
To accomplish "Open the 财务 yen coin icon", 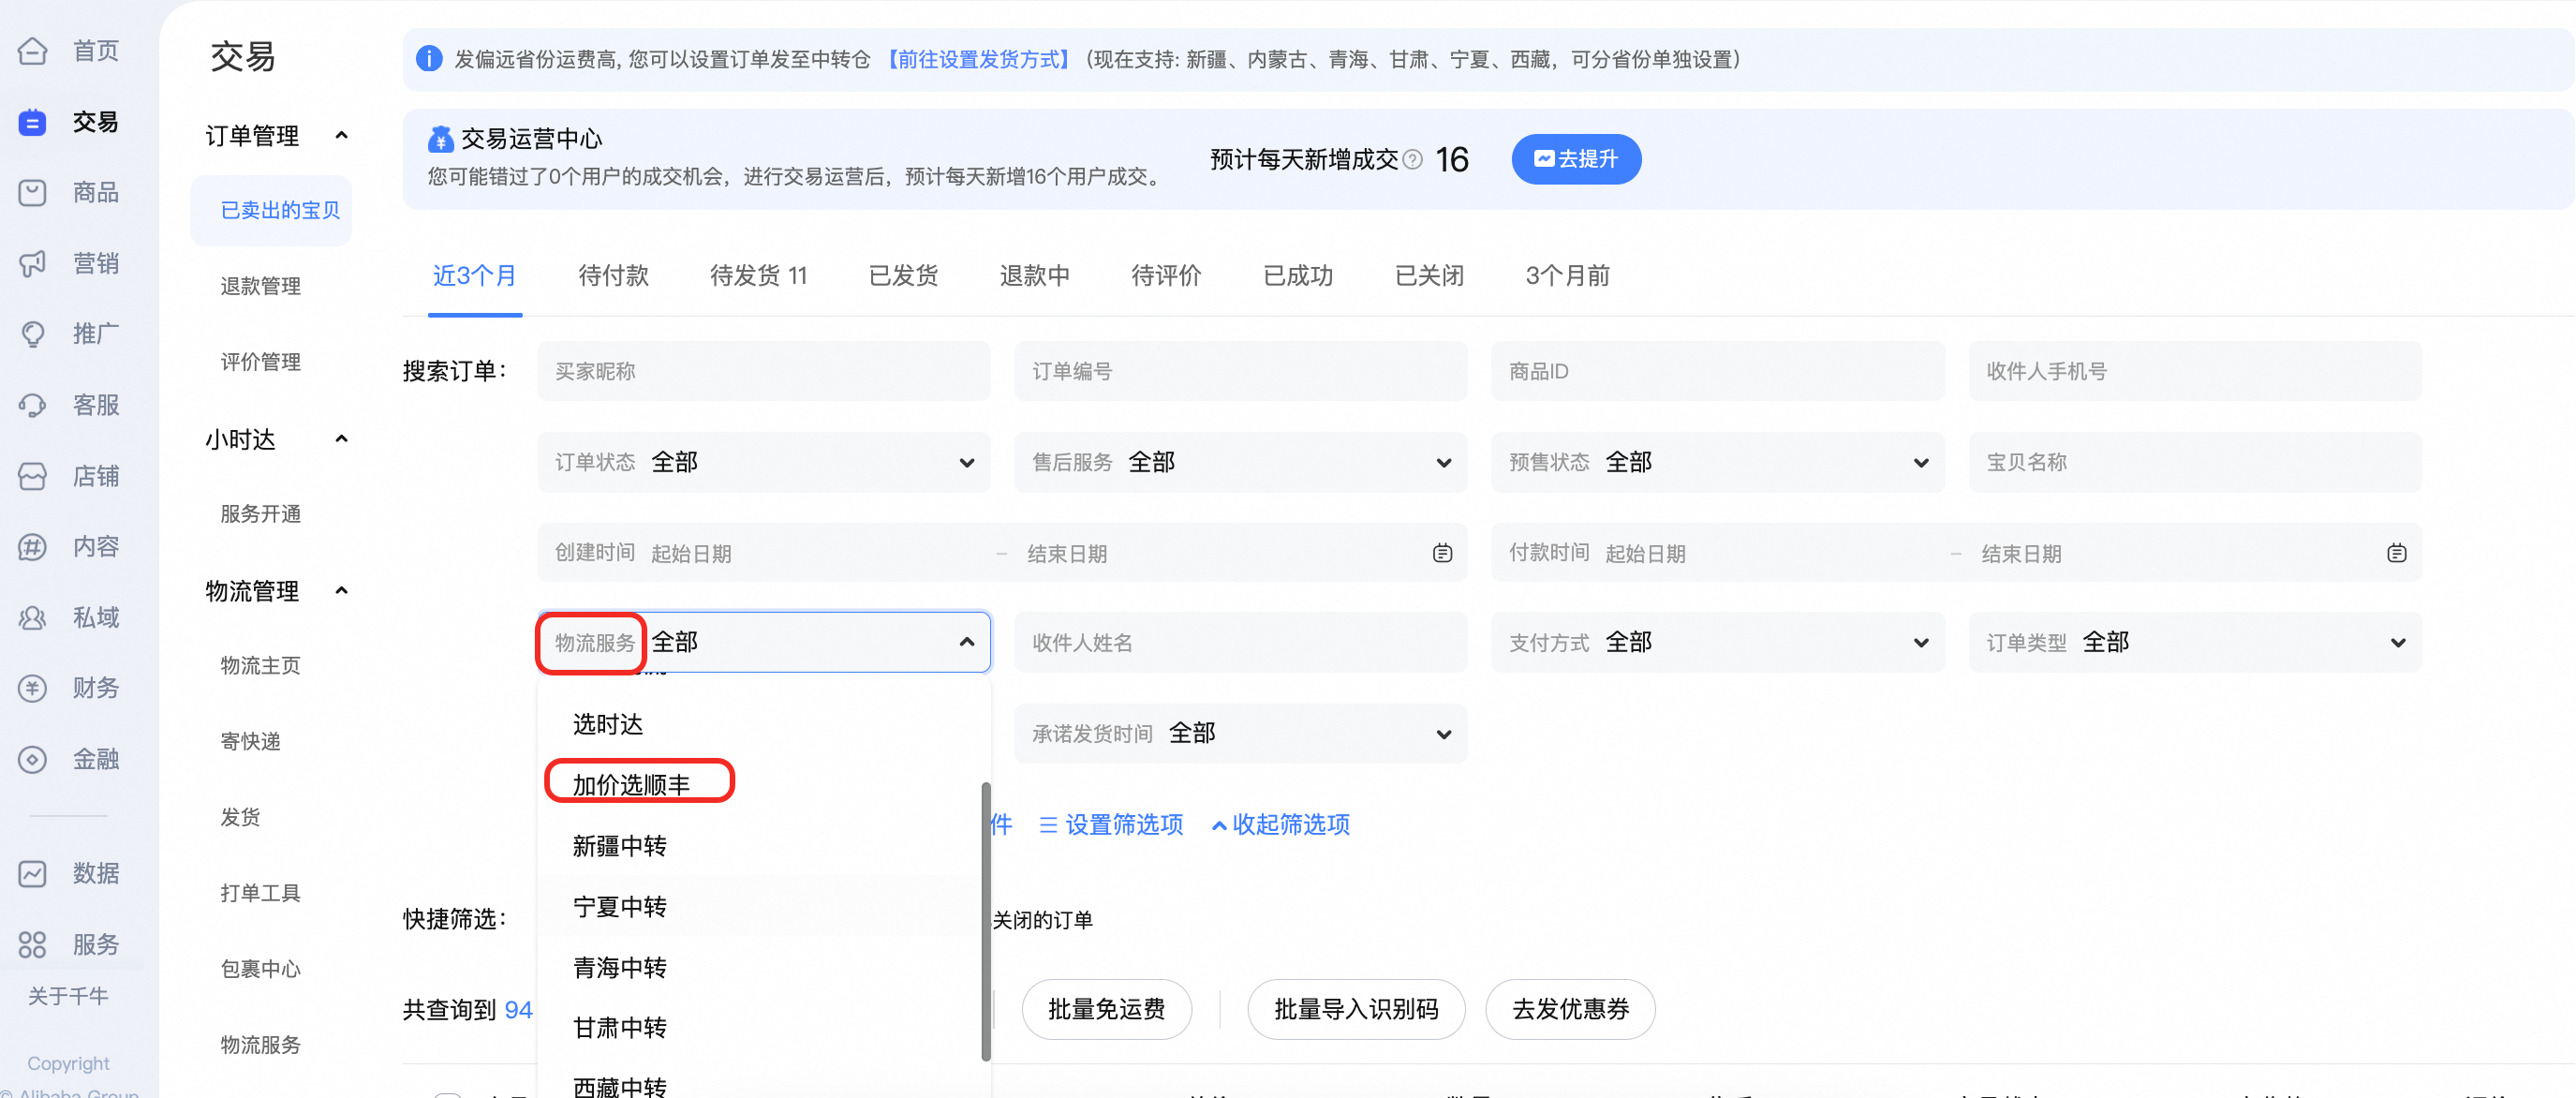I will (32, 688).
